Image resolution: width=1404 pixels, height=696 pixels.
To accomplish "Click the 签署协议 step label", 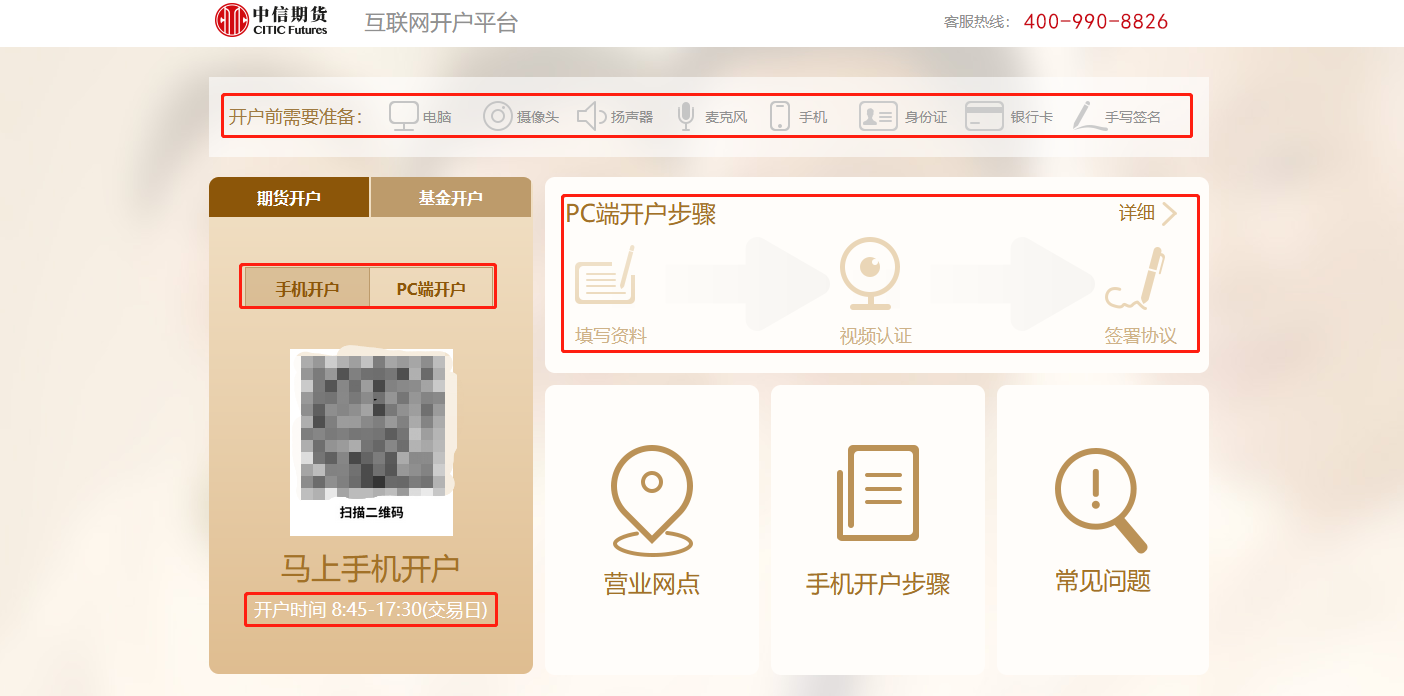I will (1141, 336).
